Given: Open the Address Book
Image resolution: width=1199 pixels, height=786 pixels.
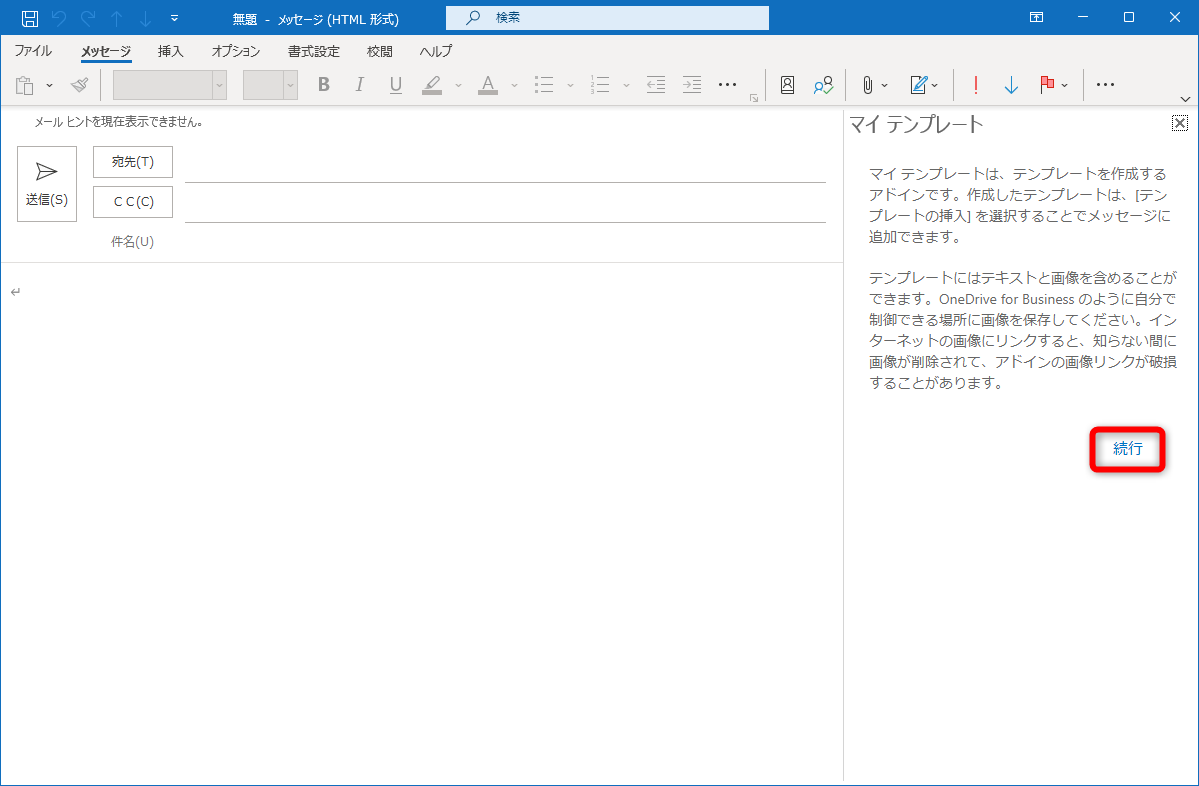Looking at the screenshot, I should (x=787, y=84).
